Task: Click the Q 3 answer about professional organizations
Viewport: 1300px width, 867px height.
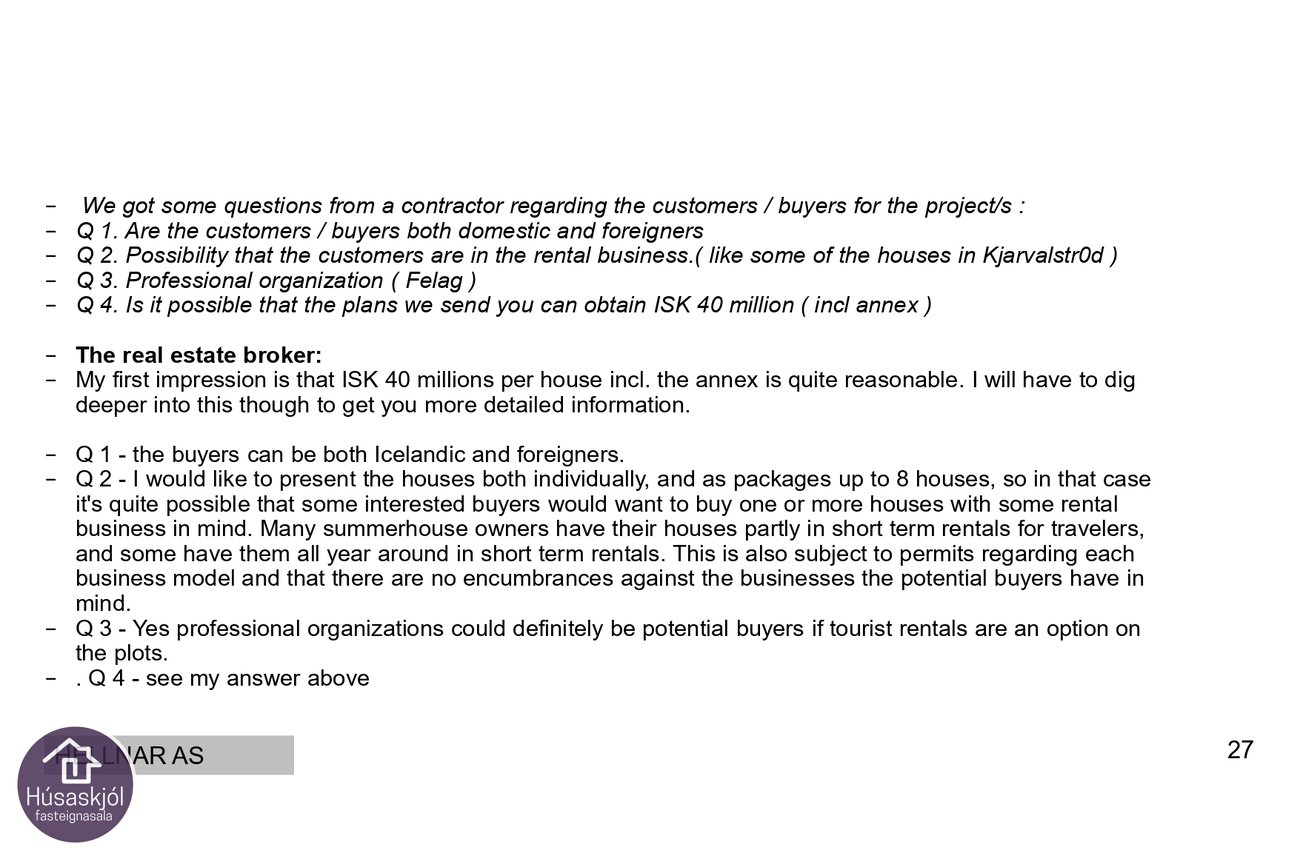Action: tap(608, 629)
